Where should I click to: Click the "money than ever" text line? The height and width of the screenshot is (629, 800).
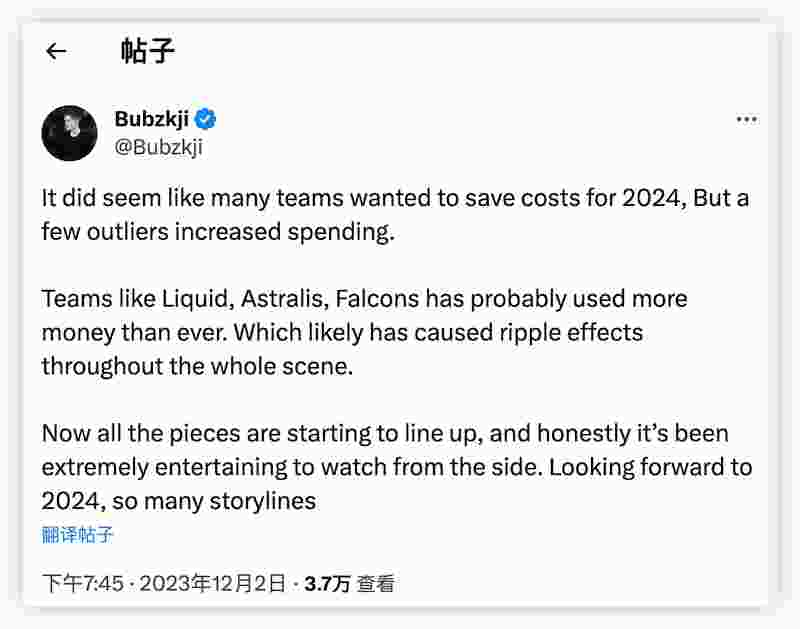pyautogui.click(x=342, y=332)
